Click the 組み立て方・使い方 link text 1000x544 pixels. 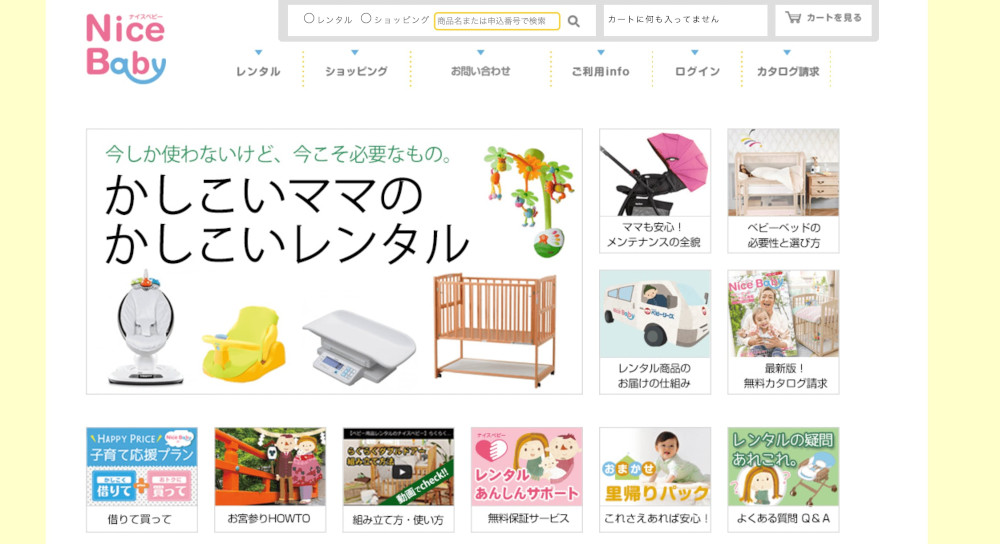coord(398,520)
